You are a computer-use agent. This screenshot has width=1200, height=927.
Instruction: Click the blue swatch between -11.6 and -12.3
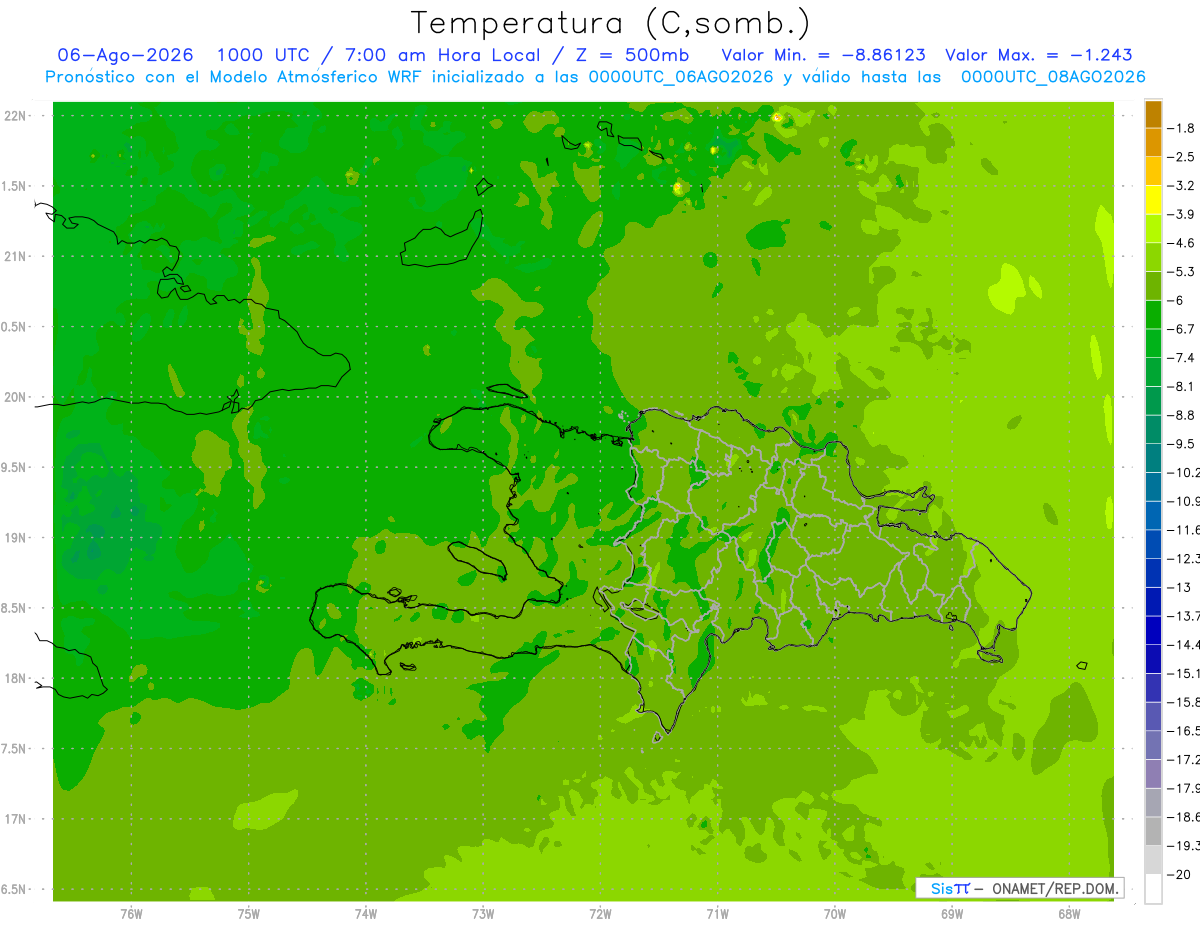coord(1153,544)
